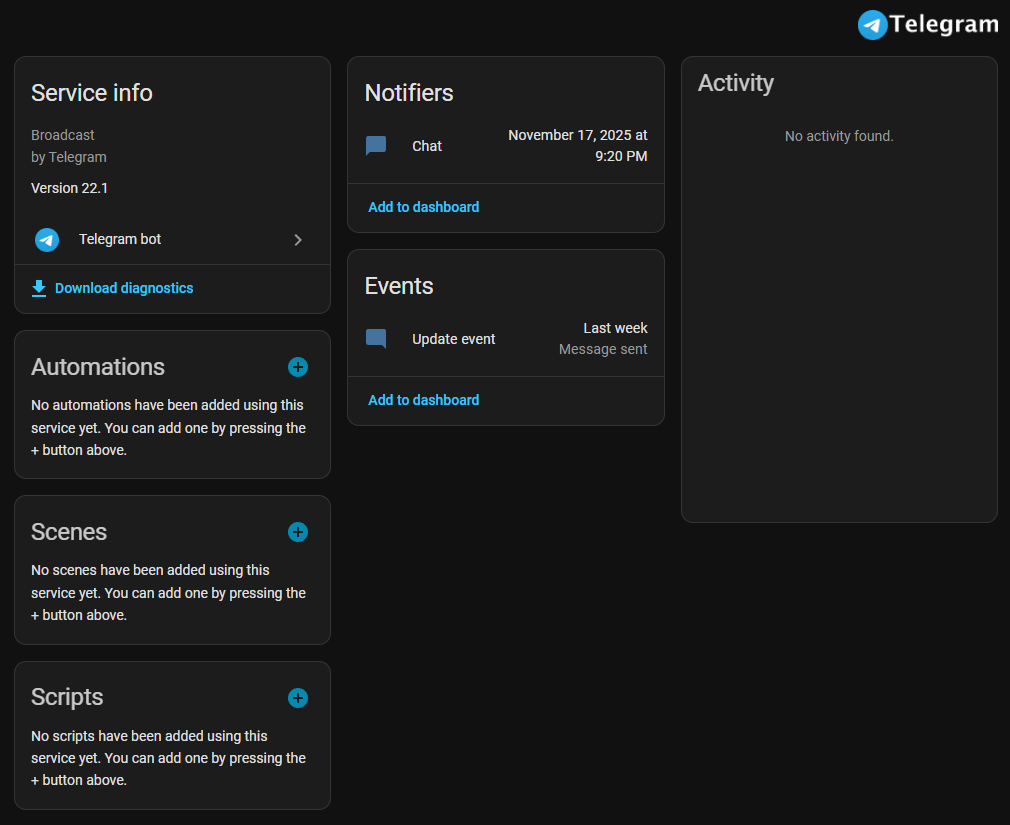Screen dimensions: 1010x825
Task: Click the Telegram brand name text
Action: (944, 25)
